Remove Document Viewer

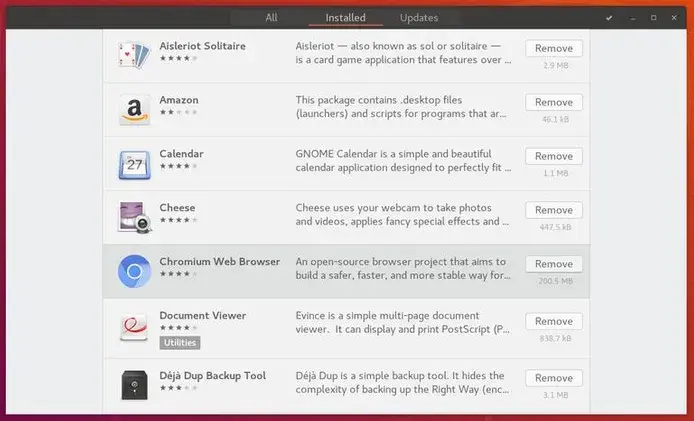[554, 321]
